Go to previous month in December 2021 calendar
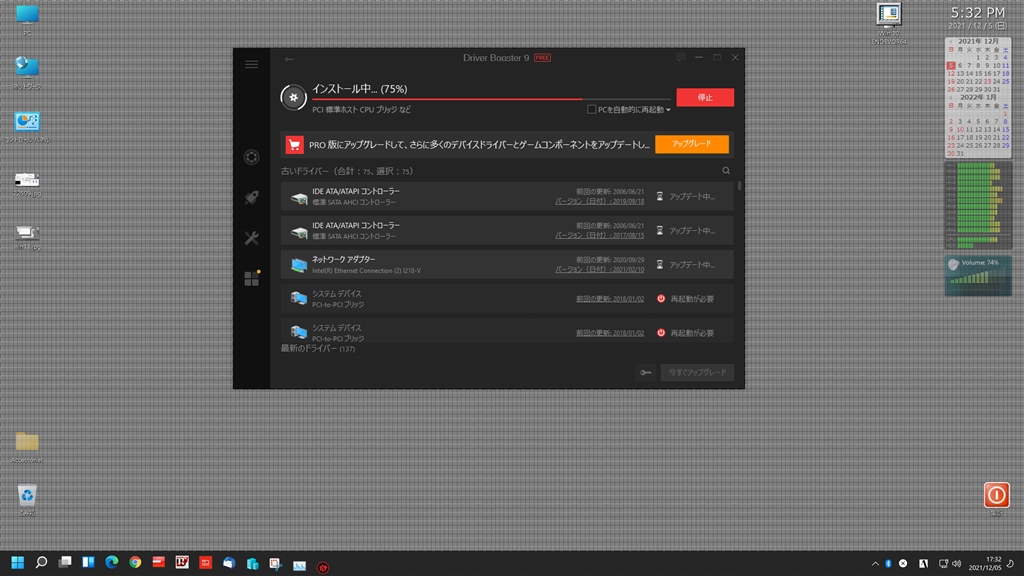 pyautogui.click(x=951, y=41)
